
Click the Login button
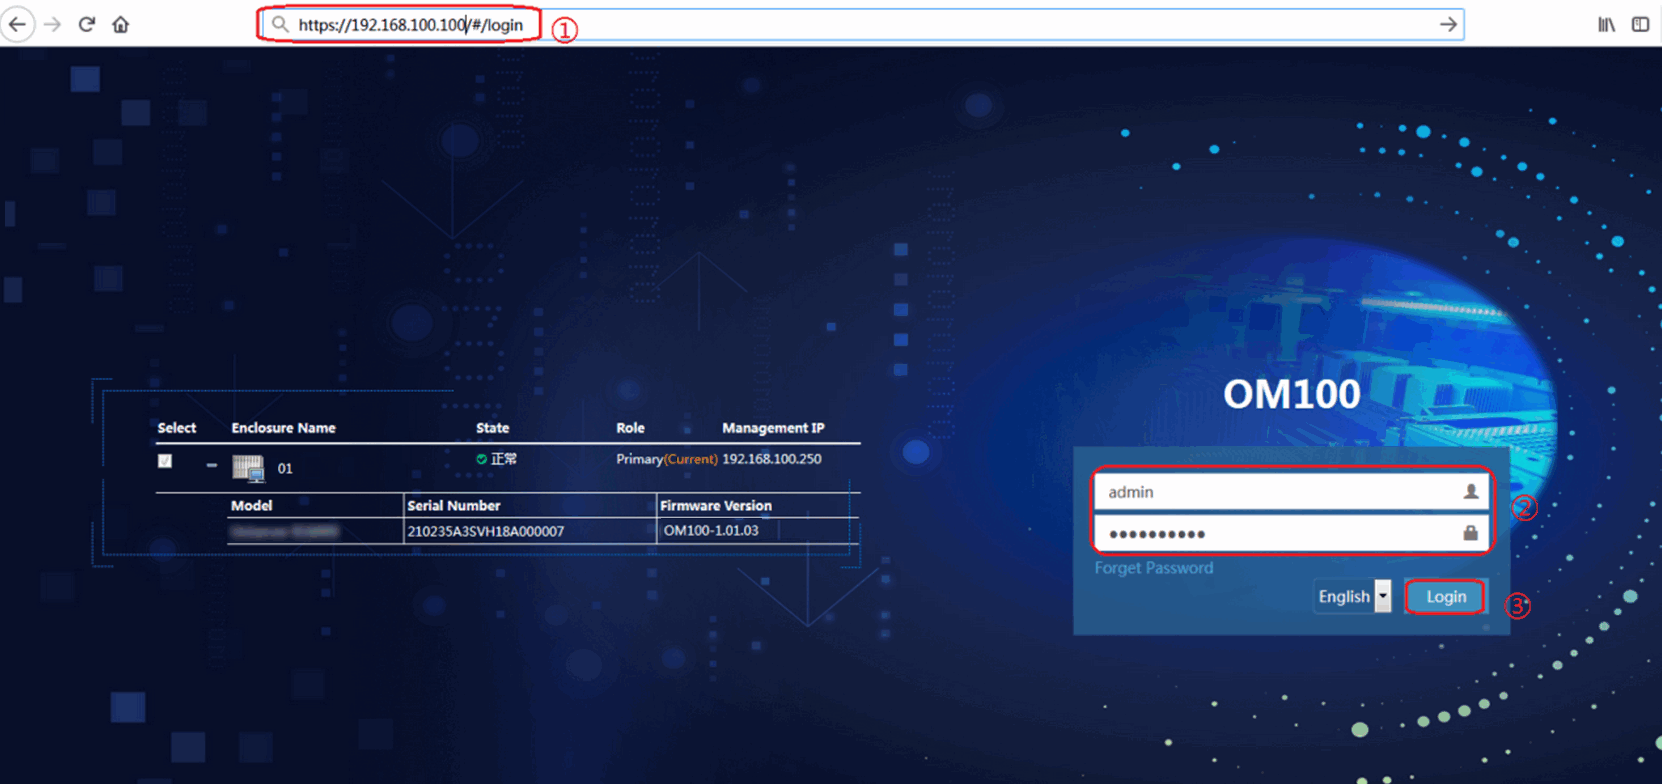tap(1445, 596)
